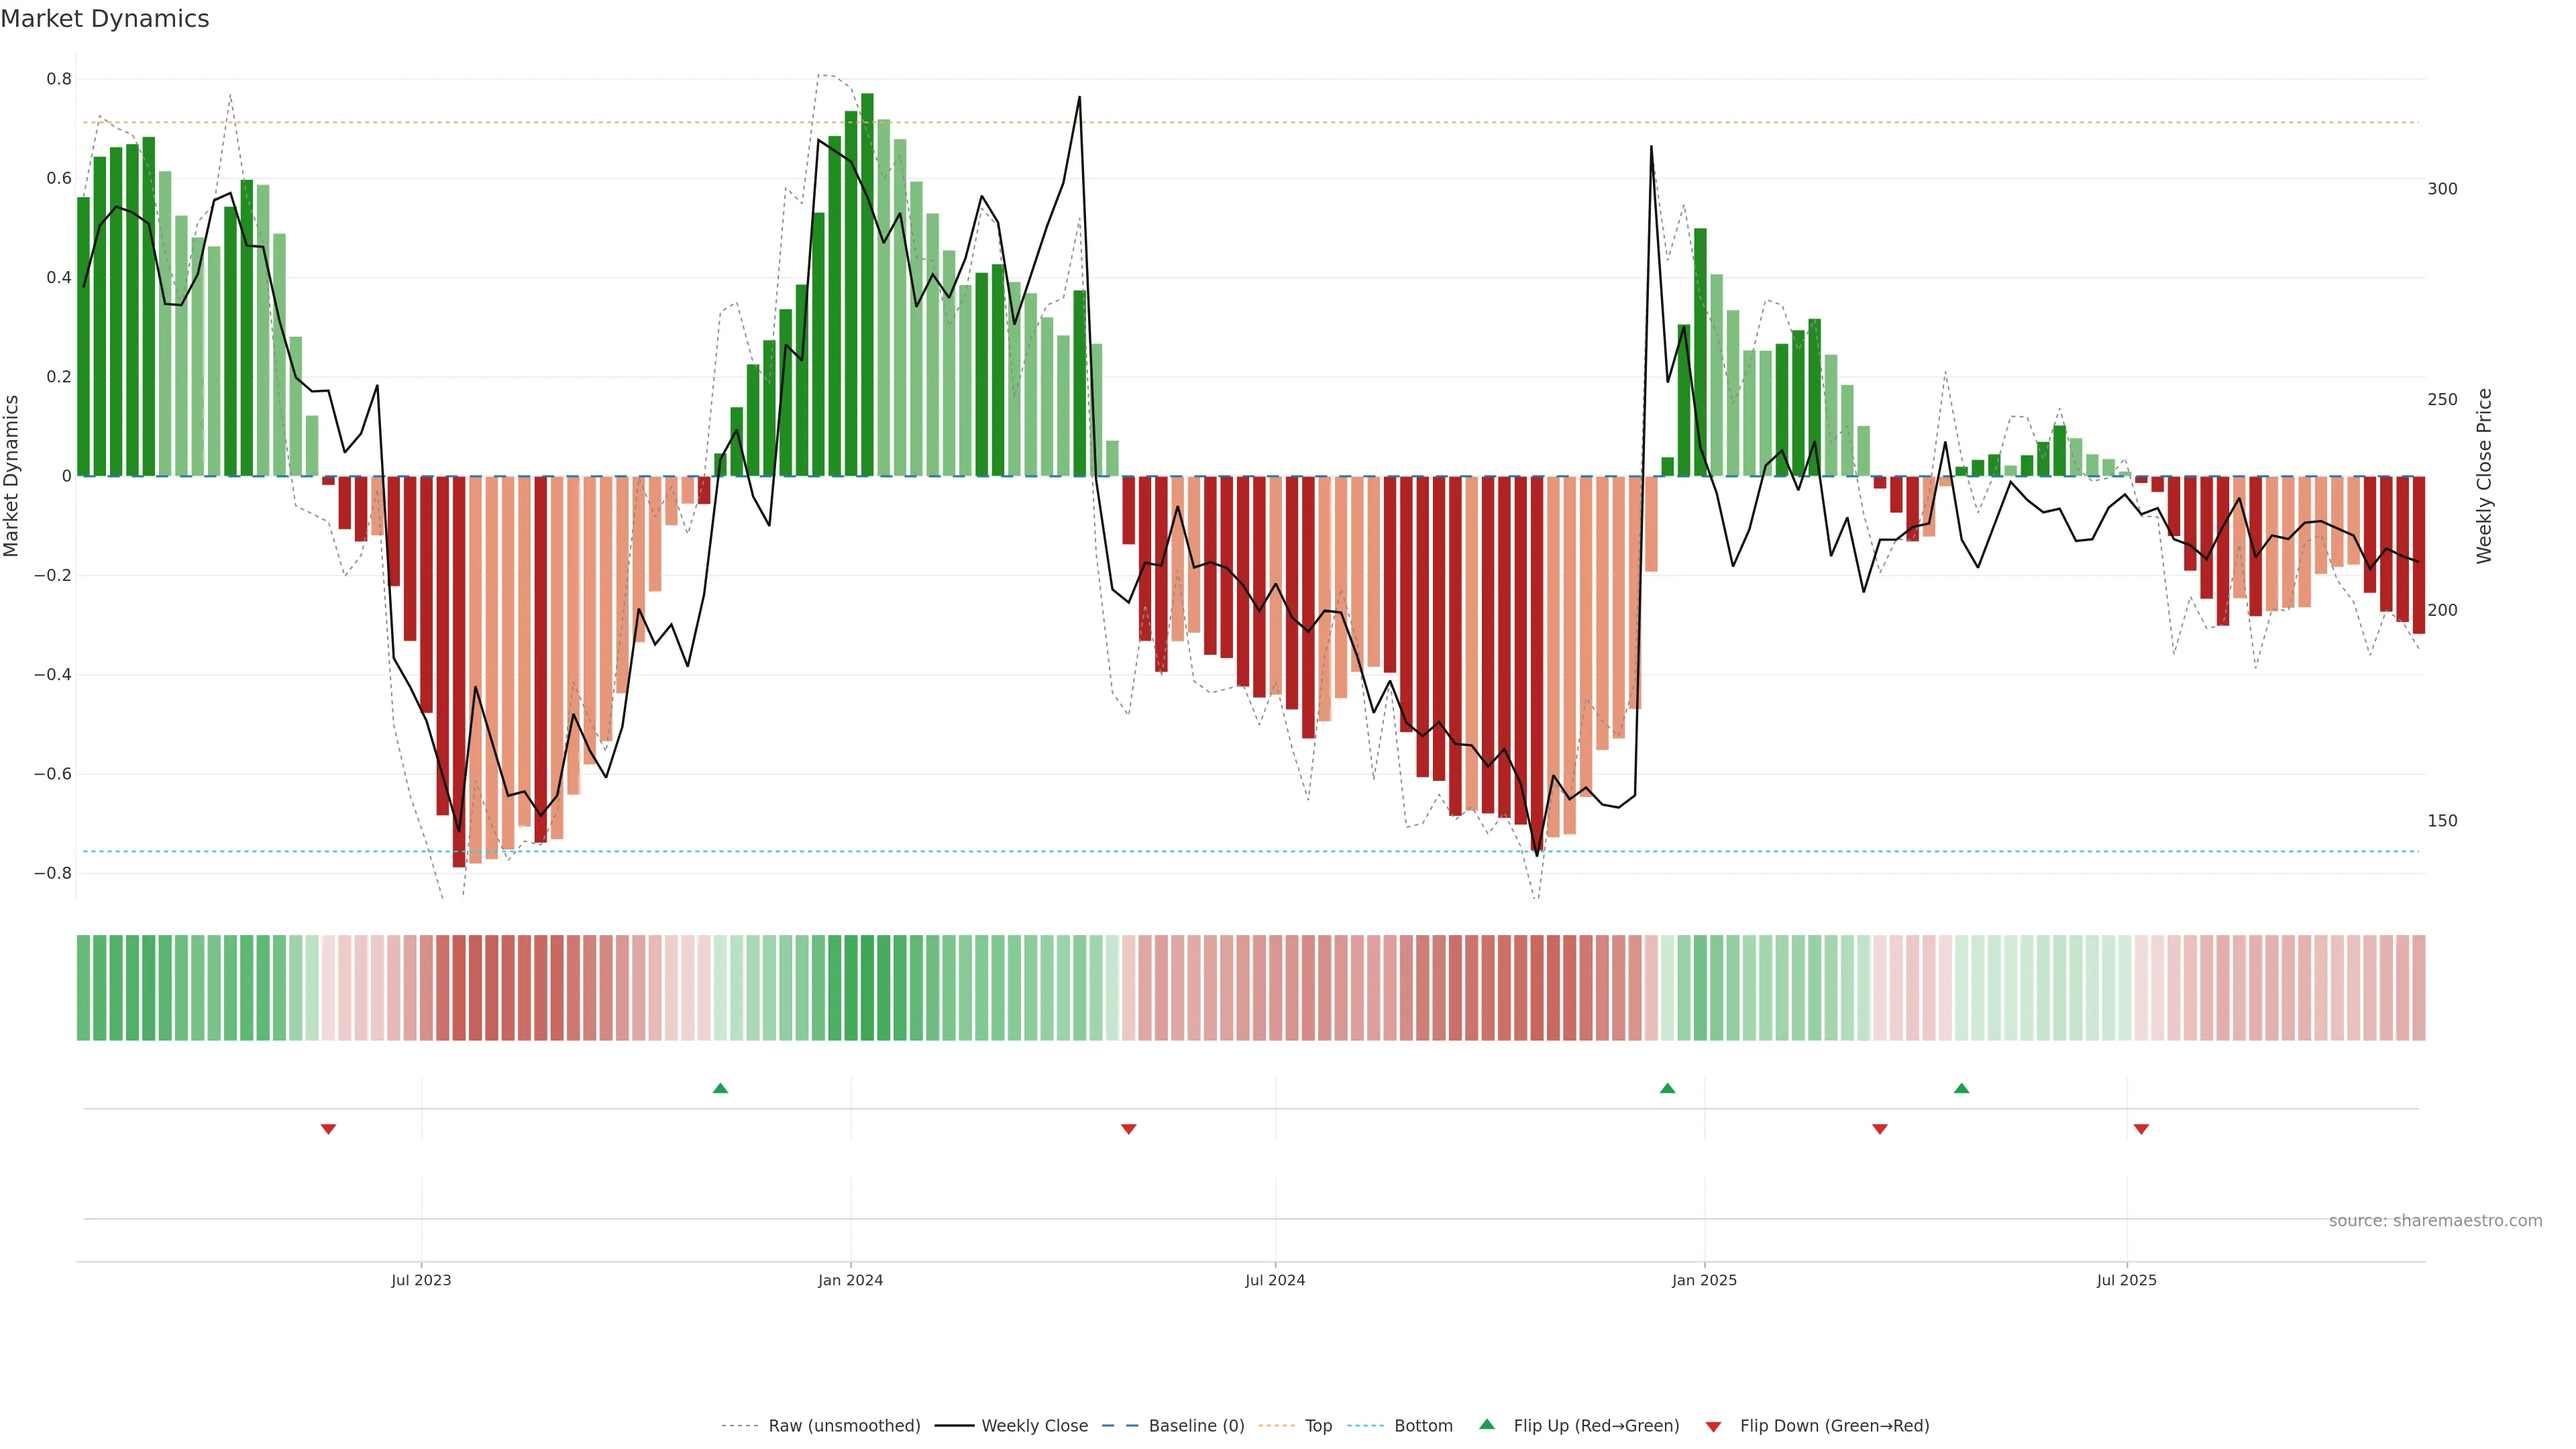Click the flip-up marker just before Jan 2025

[x=1667, y=1088]
